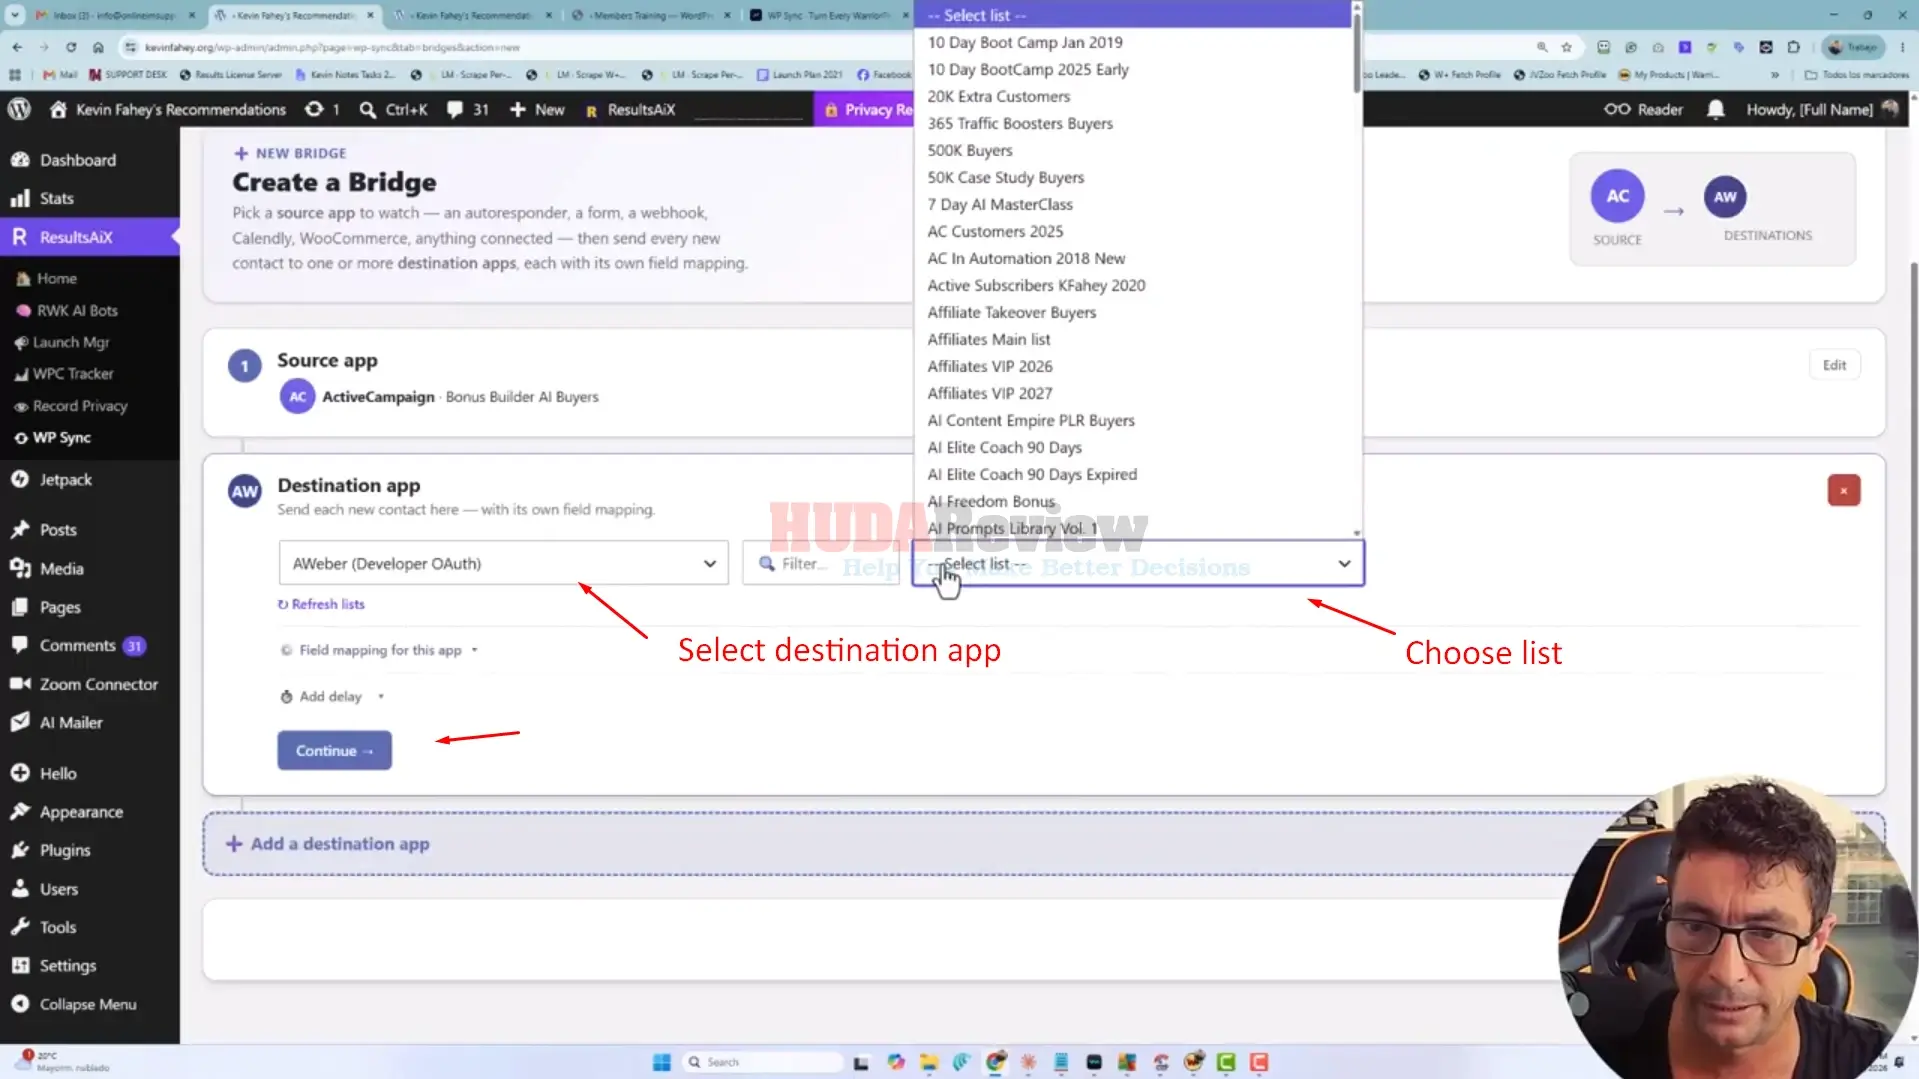Click Edit on the Source app card
Image resolution: width=1919 pixels, height=1079 pixels.
pos(1834,365)
